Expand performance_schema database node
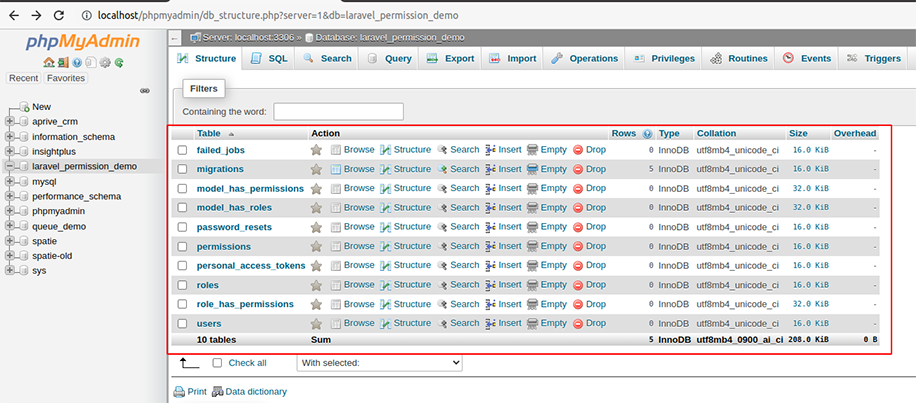 coord(9,196)
